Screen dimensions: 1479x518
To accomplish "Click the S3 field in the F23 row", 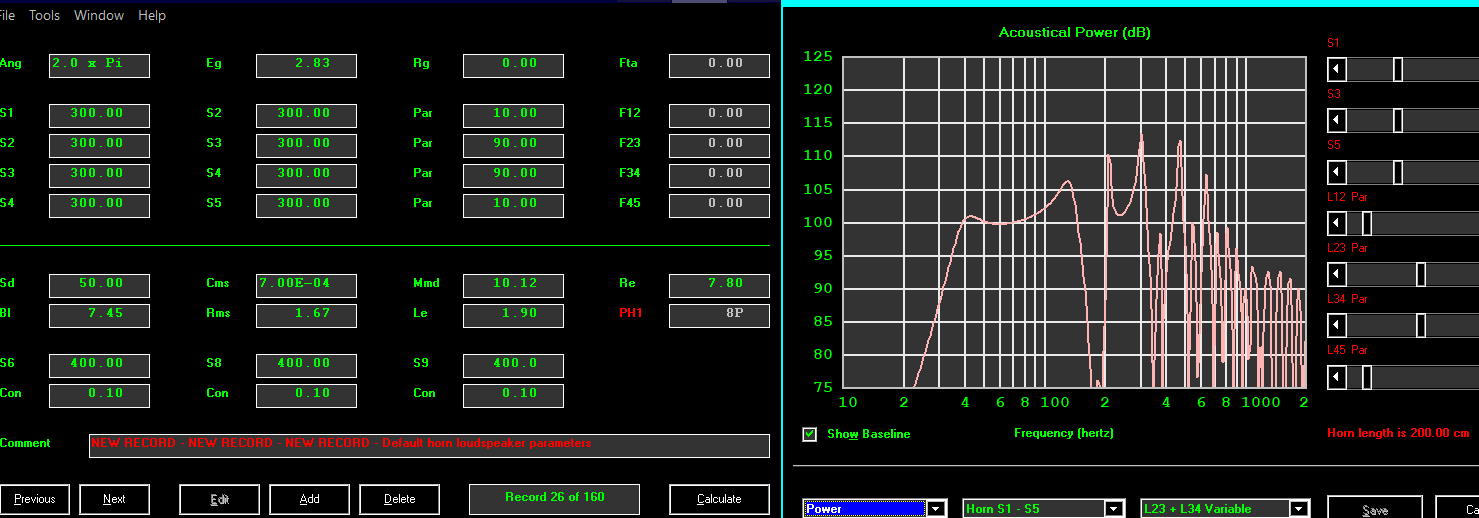I will click(306, 146).
